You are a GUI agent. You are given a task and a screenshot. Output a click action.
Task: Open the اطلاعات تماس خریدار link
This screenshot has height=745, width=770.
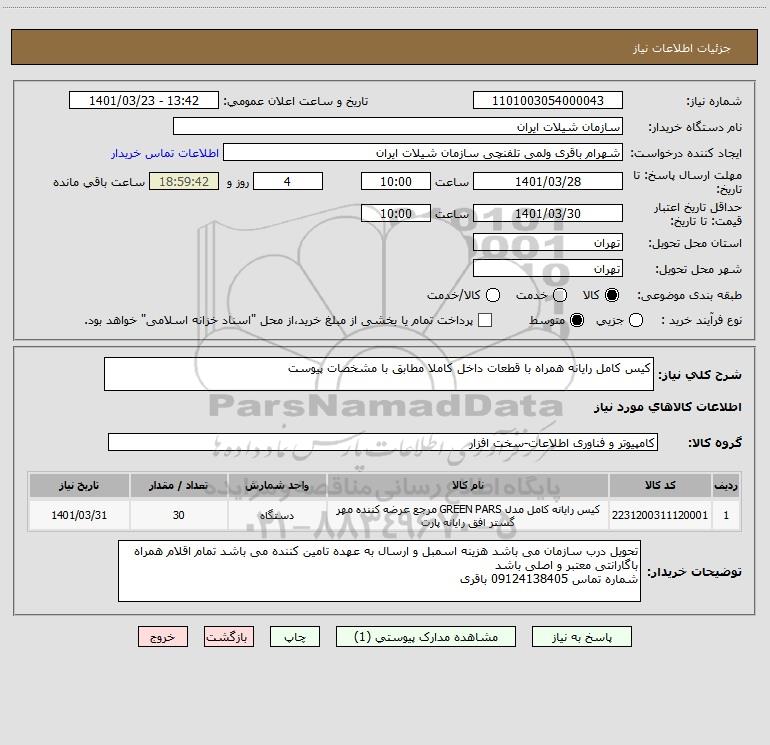(x=165, y=153)
